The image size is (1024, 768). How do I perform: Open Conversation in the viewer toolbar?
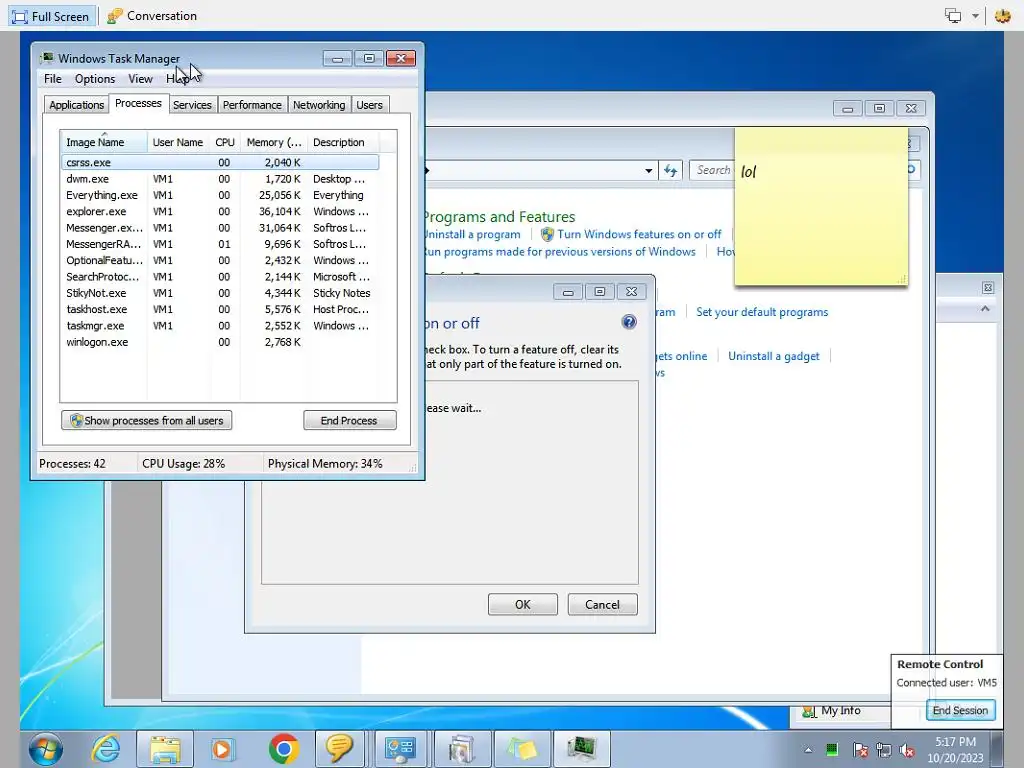point(152,16)
